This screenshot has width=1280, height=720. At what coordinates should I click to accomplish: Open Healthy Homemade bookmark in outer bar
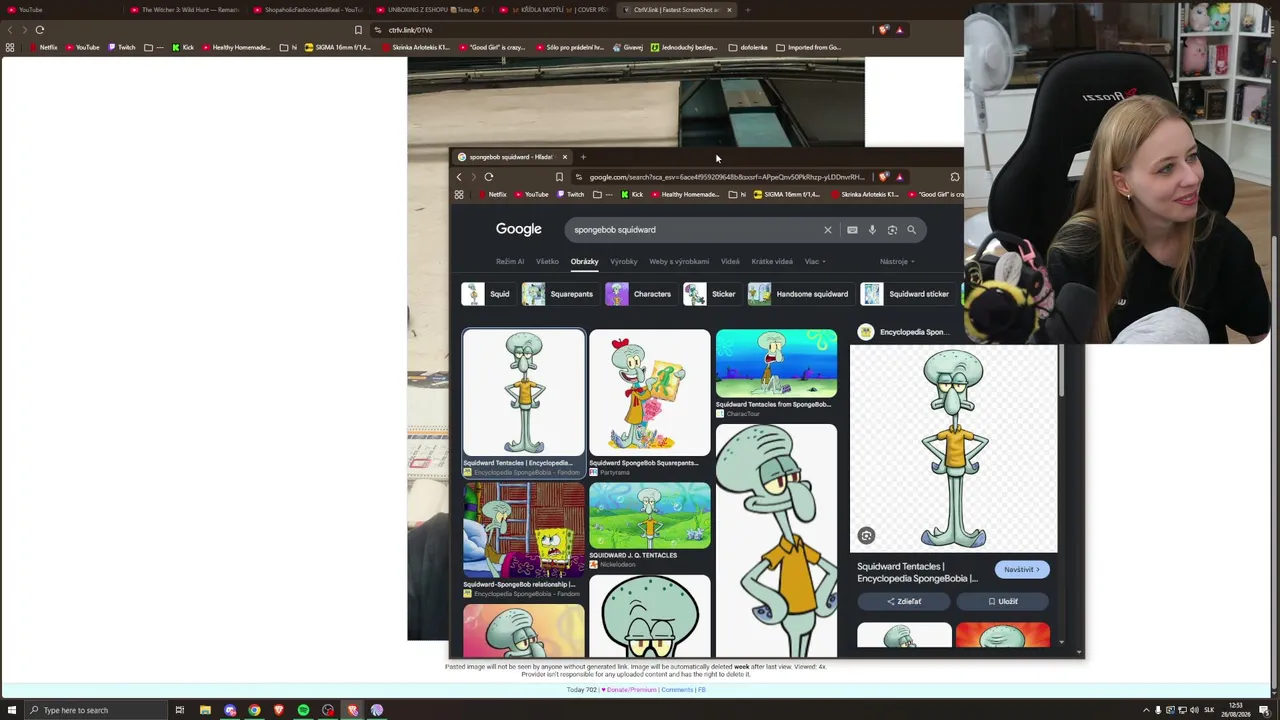[x=235, y=47]
